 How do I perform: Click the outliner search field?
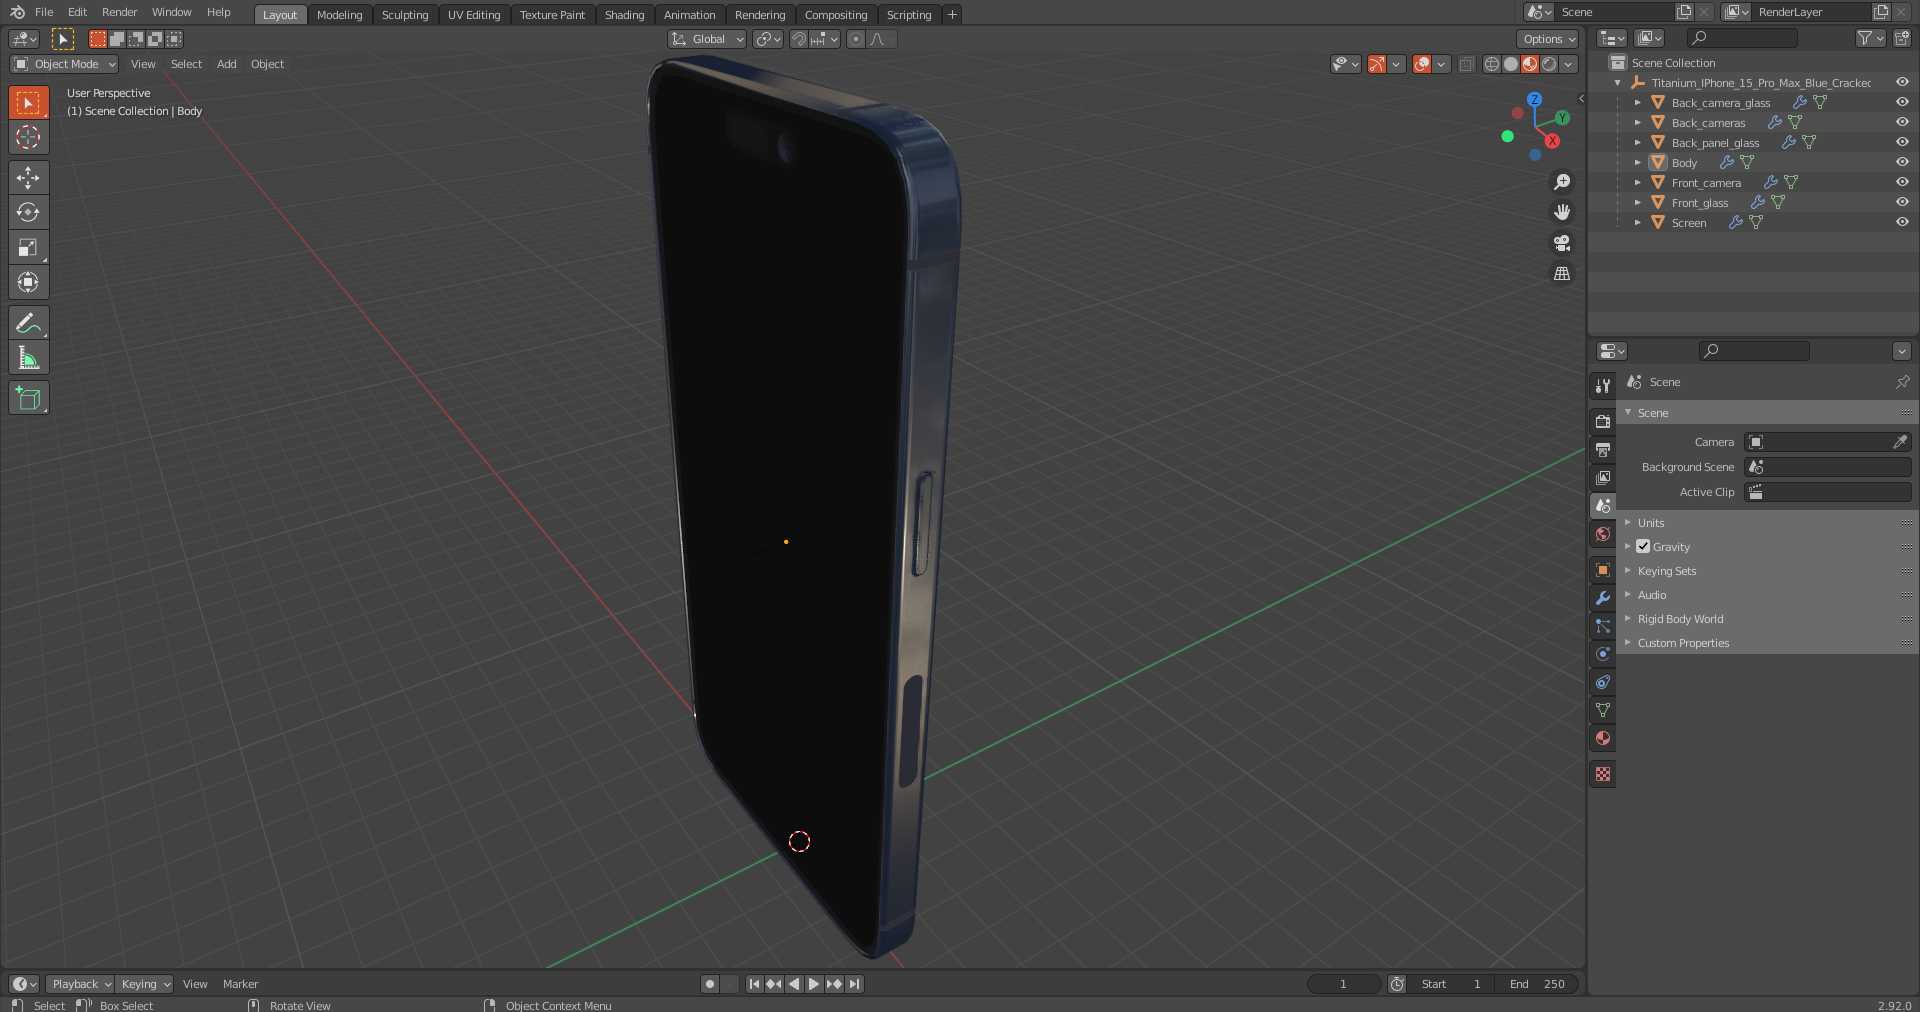pyautogui.click(x=1741, y=38)
